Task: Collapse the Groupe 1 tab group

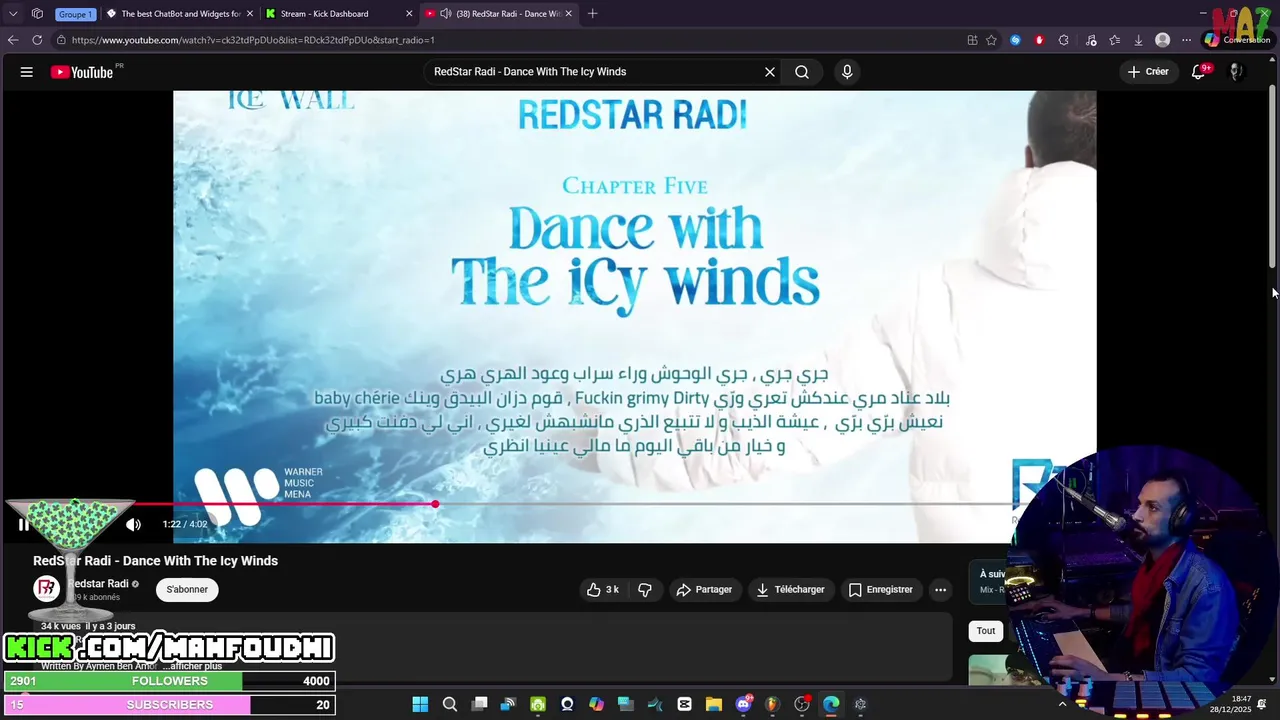Action: [75, 14]
